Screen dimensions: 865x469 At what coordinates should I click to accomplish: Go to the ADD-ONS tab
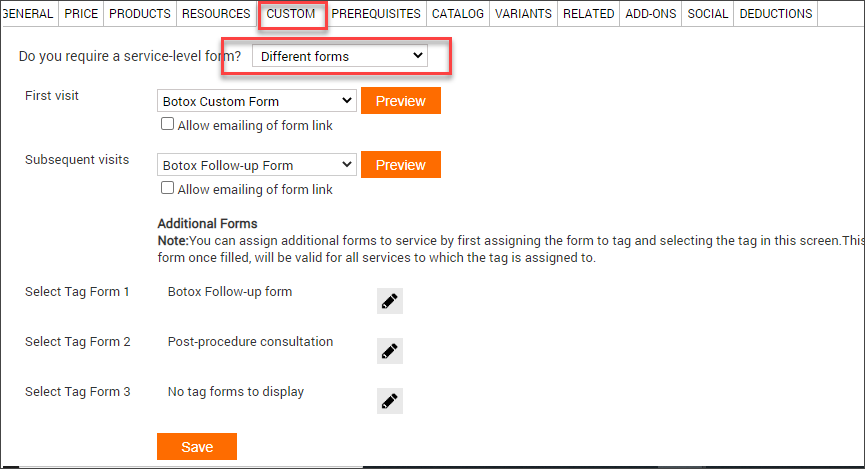[x=650, y=13]
